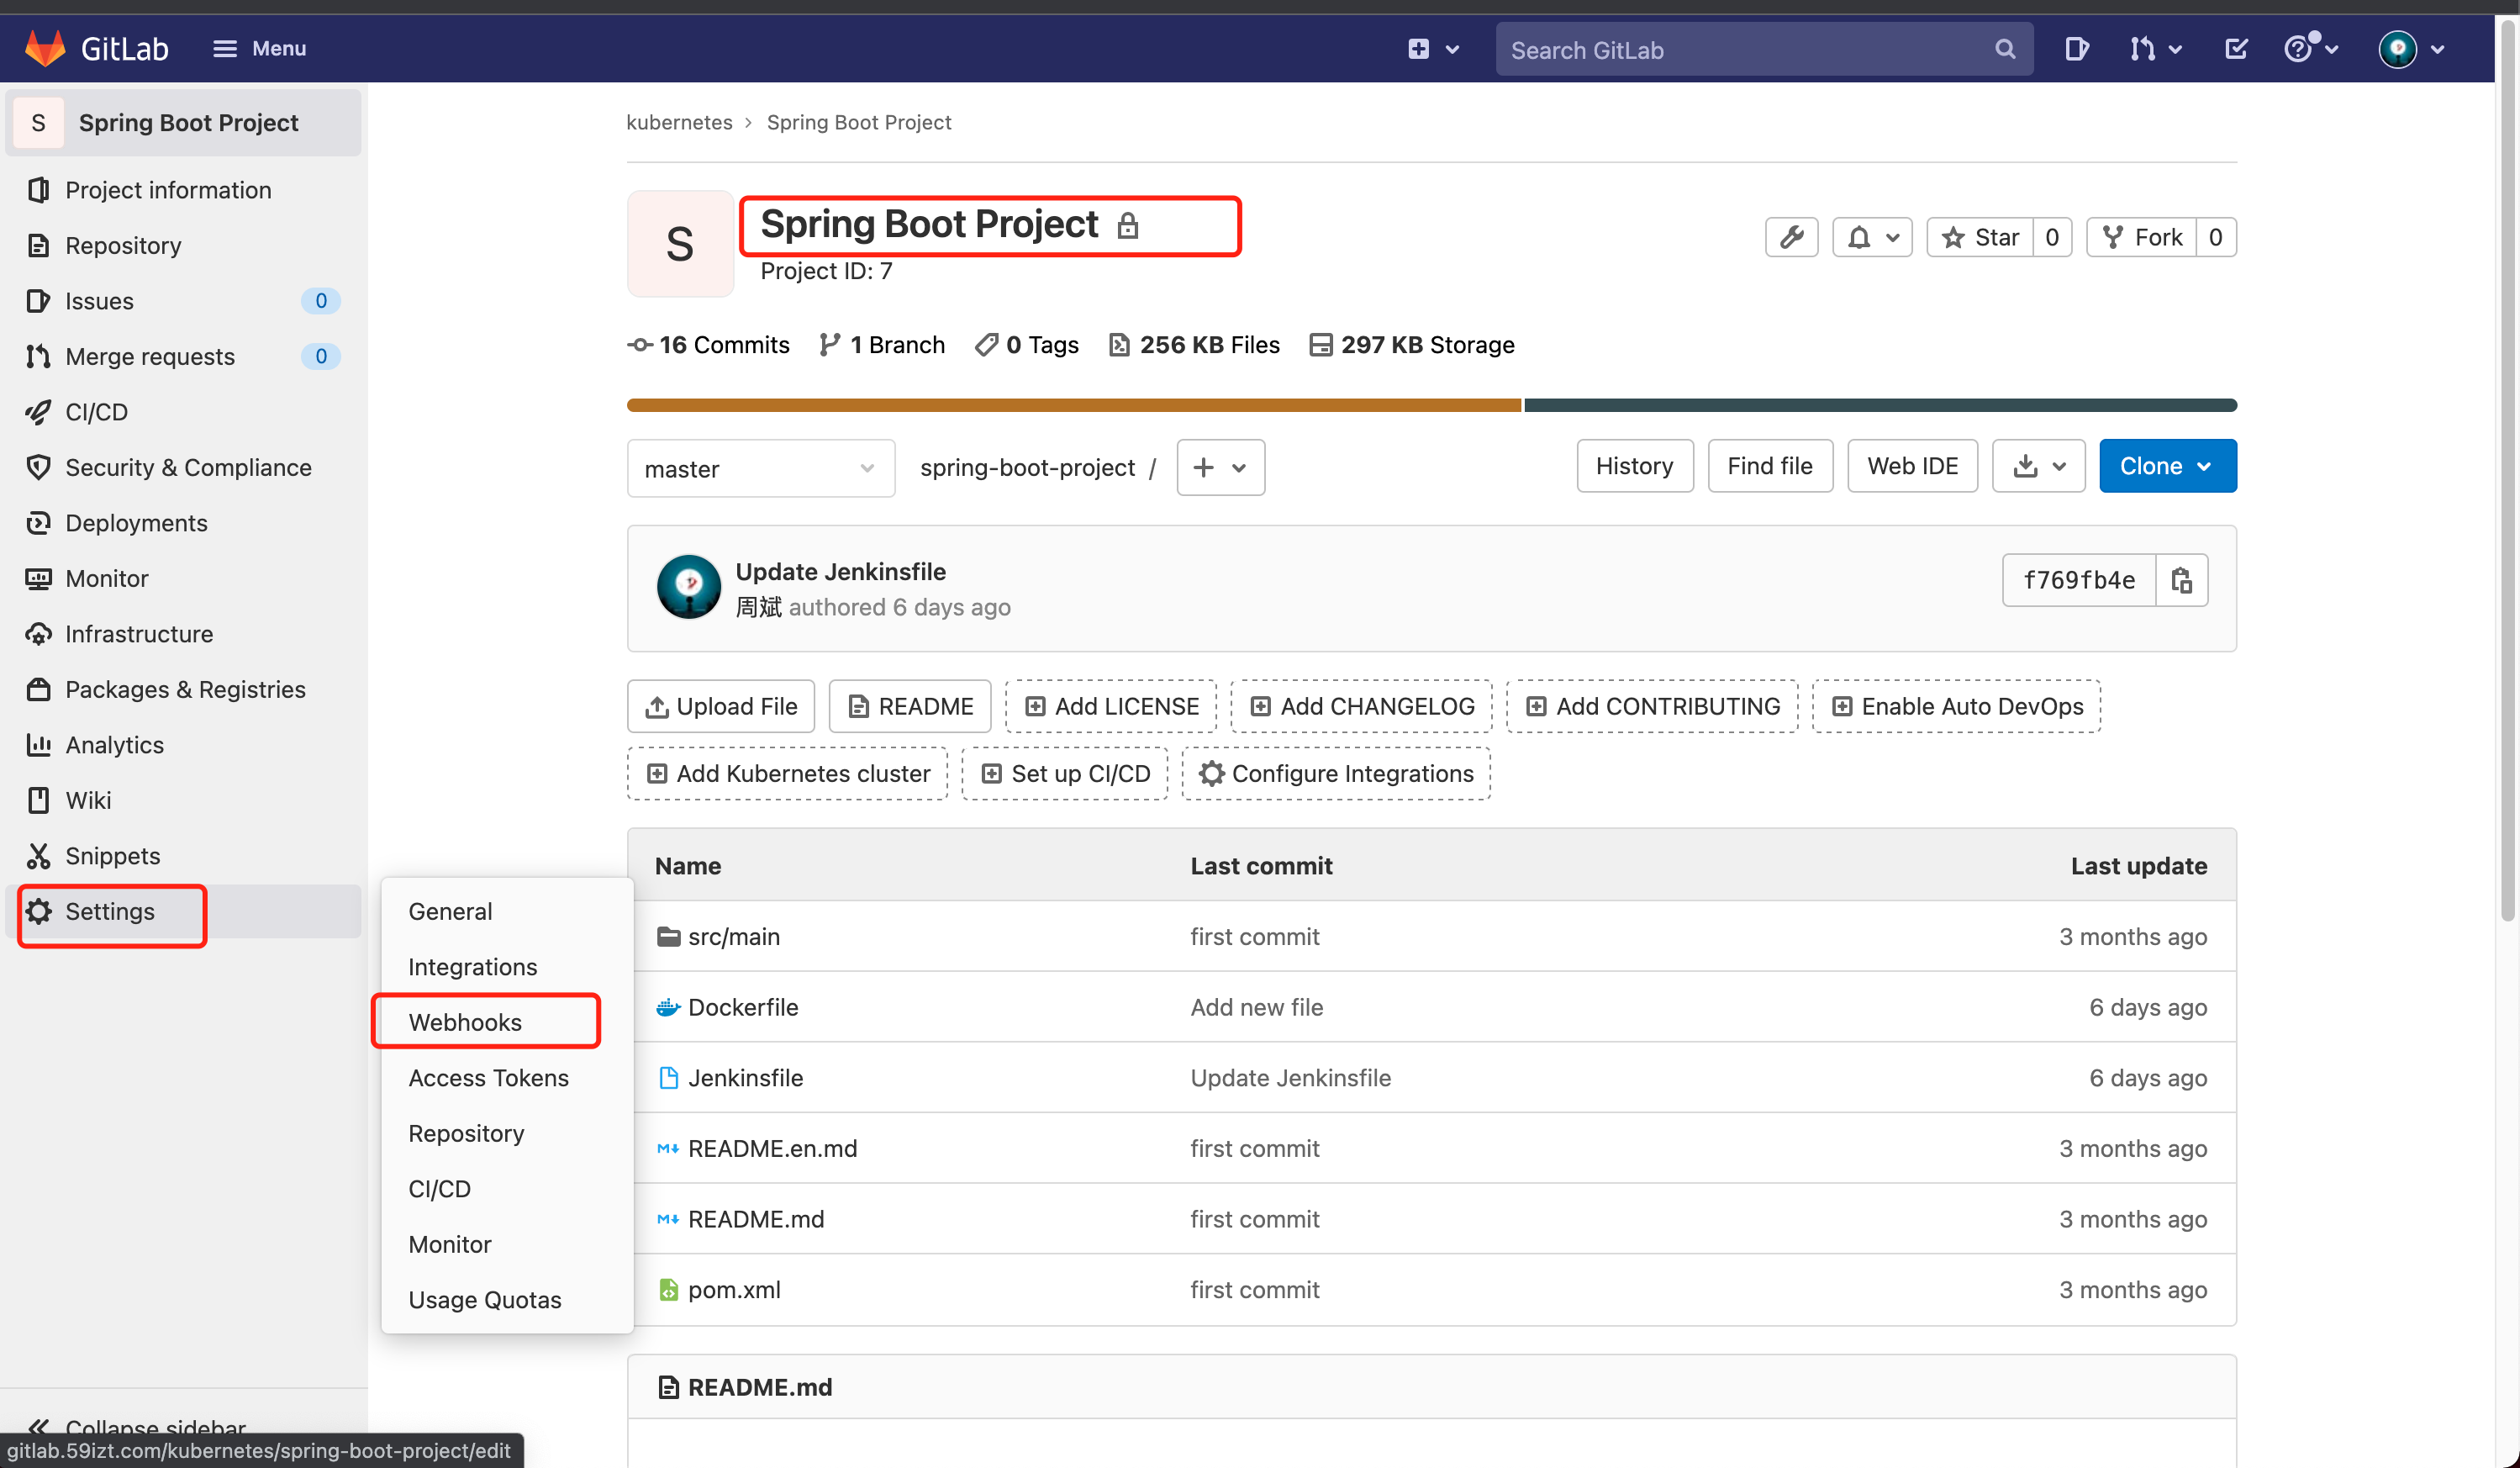The width and height of the screenshot is (2520, 1468).
Task: Open the create new plus dropdown
Action: point(1433,49)
